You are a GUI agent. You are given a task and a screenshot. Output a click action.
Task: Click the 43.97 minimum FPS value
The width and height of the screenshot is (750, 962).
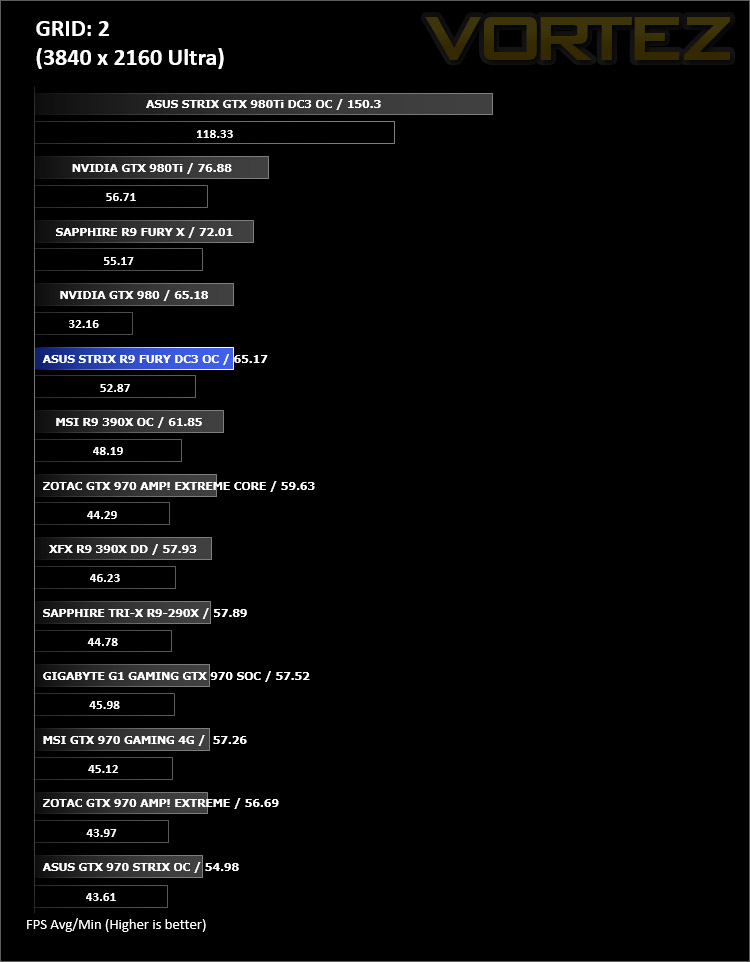tap(101, 833)
